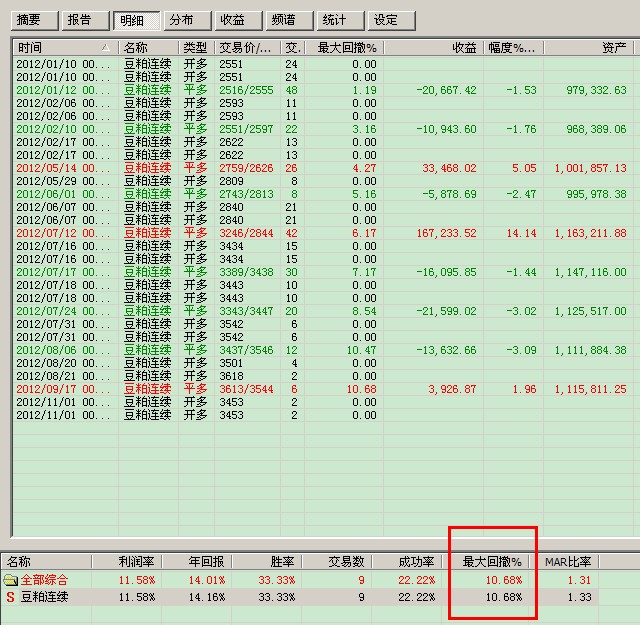The image size is (640, 625).
Task: Sort by the 资产 column header
Action: (x=589, y=48)
